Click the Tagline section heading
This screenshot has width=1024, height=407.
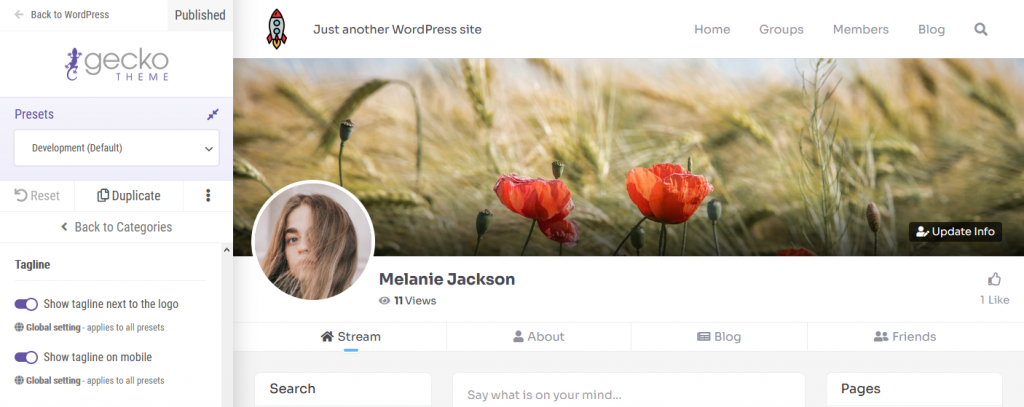point(32,265)
